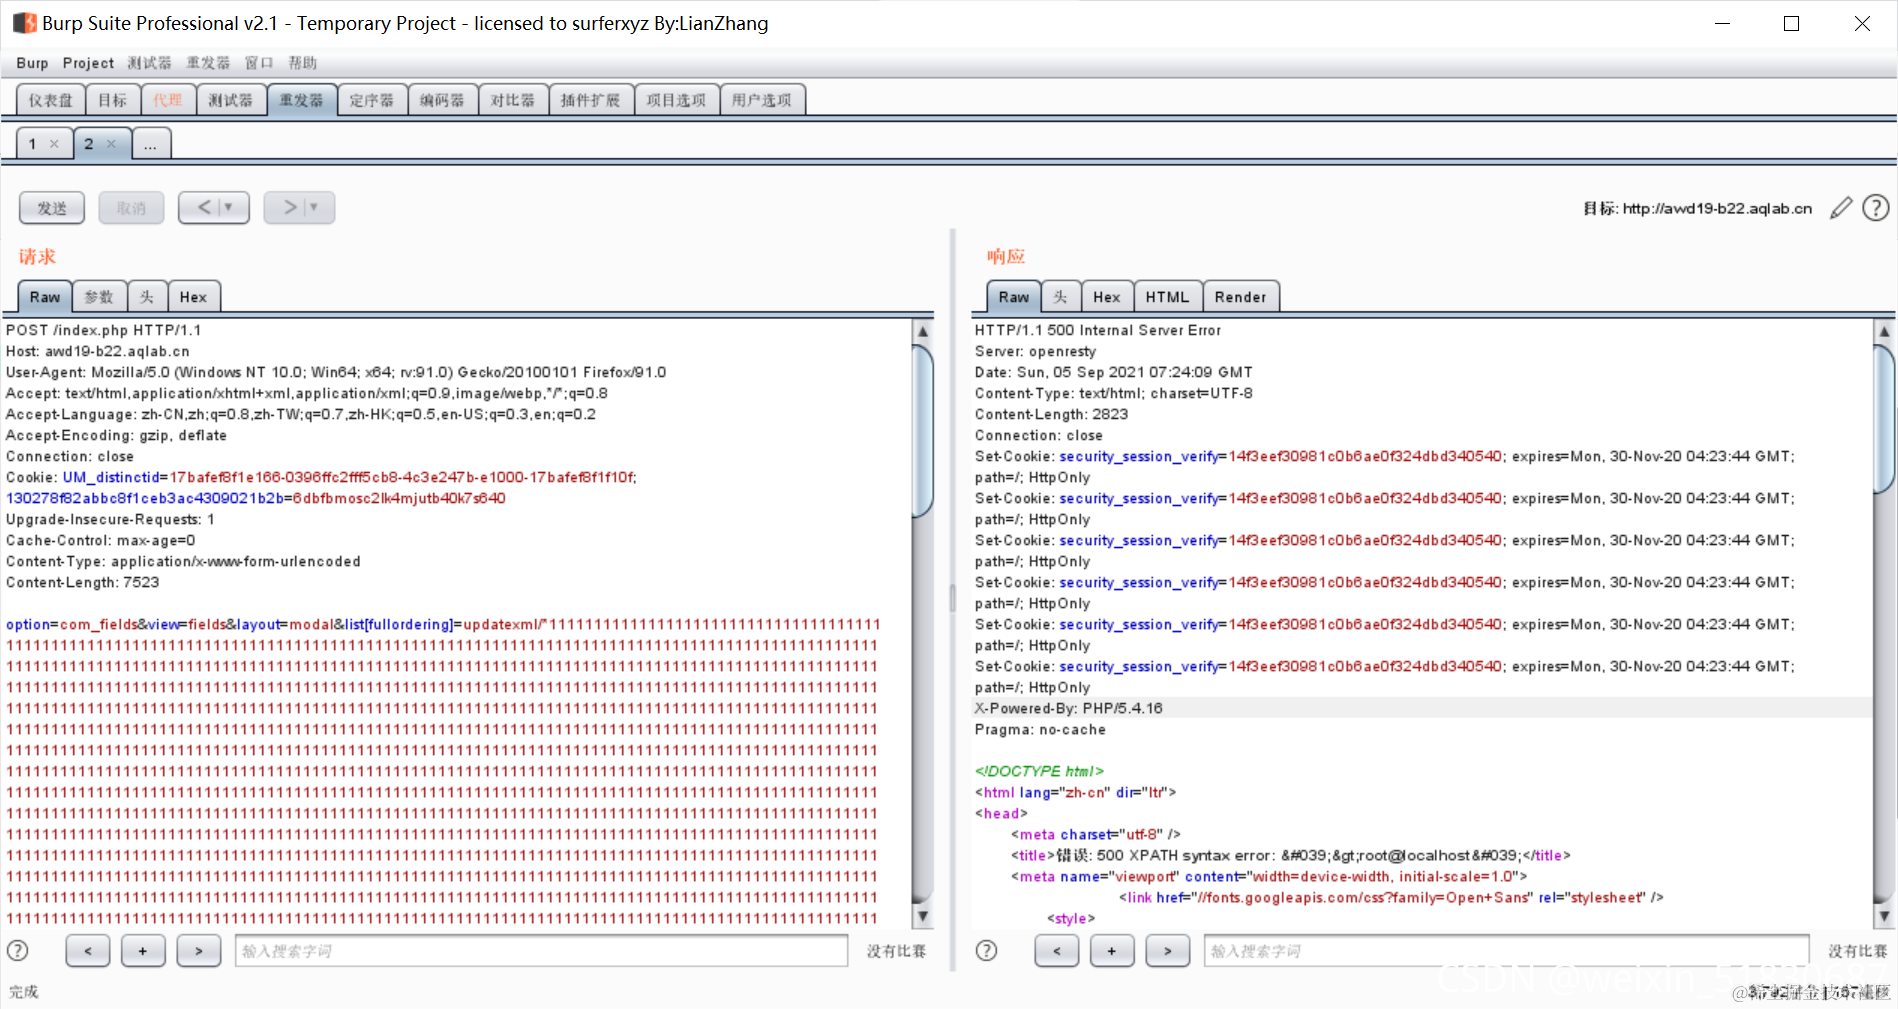Open response search help question mark icon
This screenshot has height=1009, width=1898.
click(x=986, y=951)
